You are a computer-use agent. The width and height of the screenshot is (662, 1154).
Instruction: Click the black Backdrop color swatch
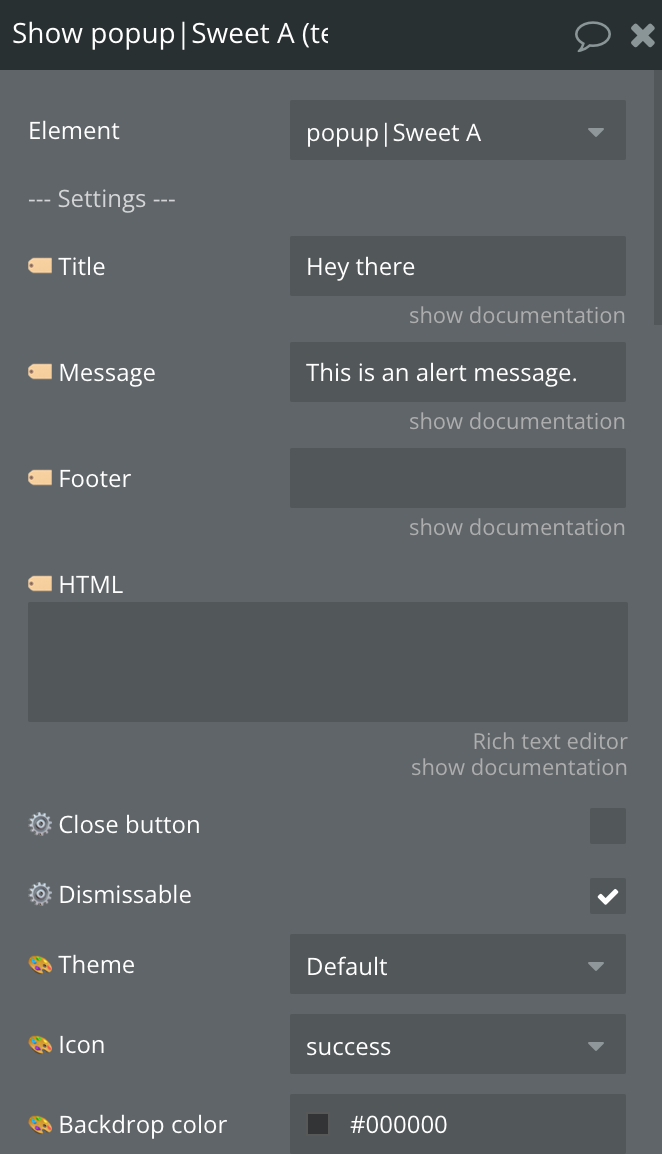coord(318,1124)
